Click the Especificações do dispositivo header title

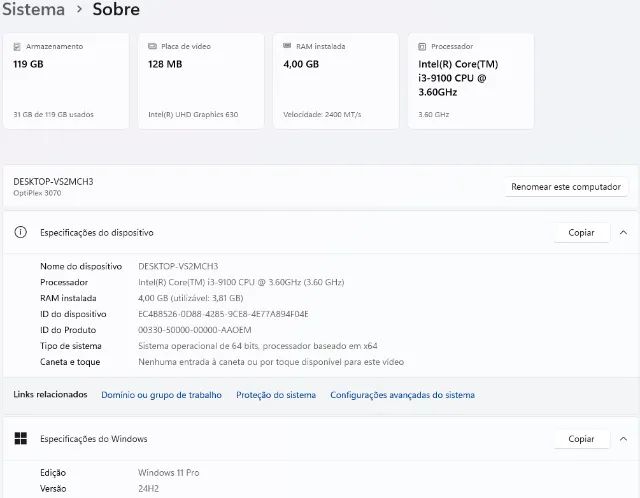[x=97, y=232]
